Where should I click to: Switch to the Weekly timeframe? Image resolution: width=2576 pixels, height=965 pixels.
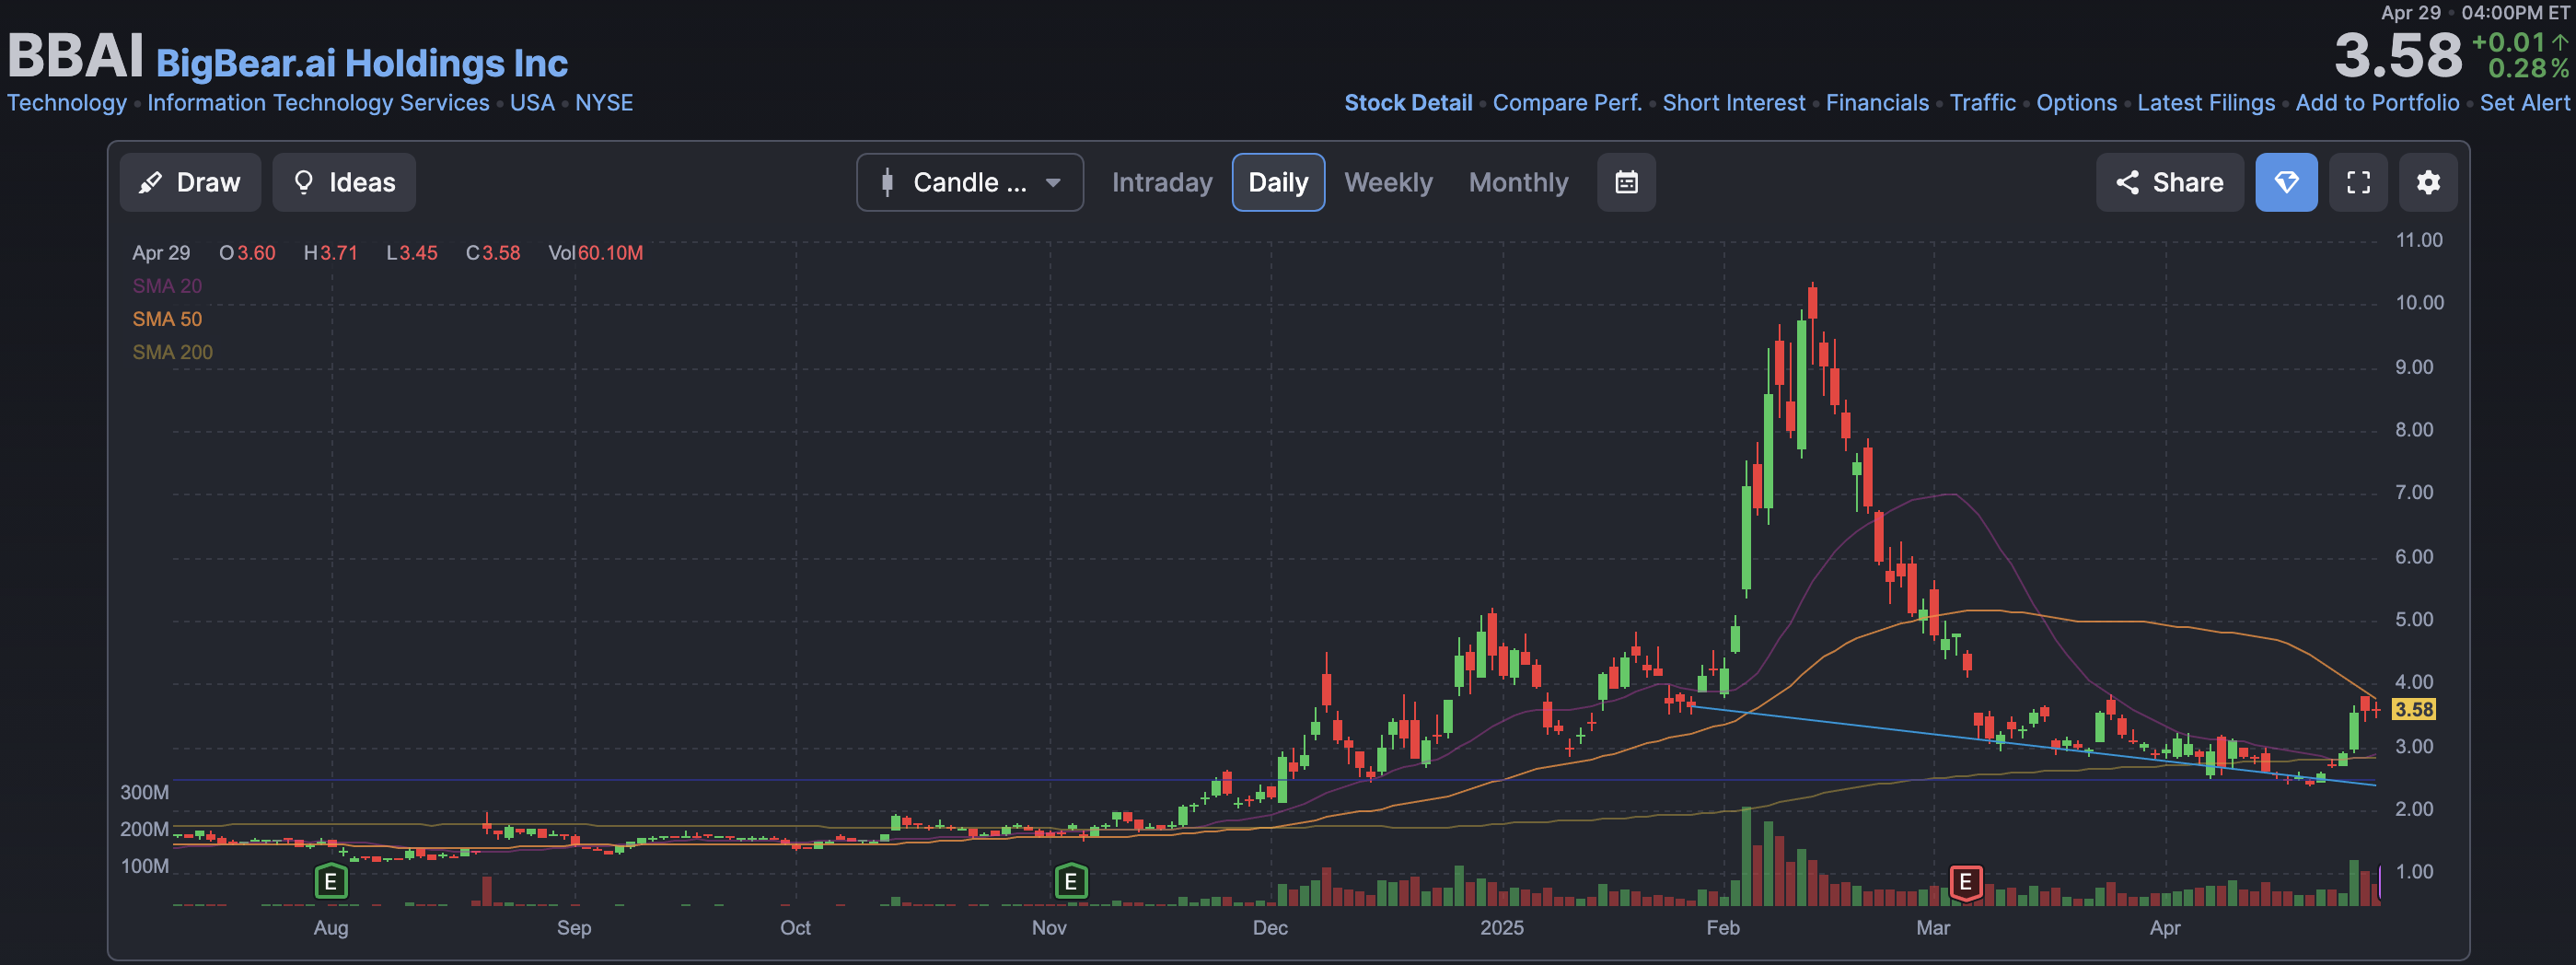pyautogui.click(x=1388, y=182)
